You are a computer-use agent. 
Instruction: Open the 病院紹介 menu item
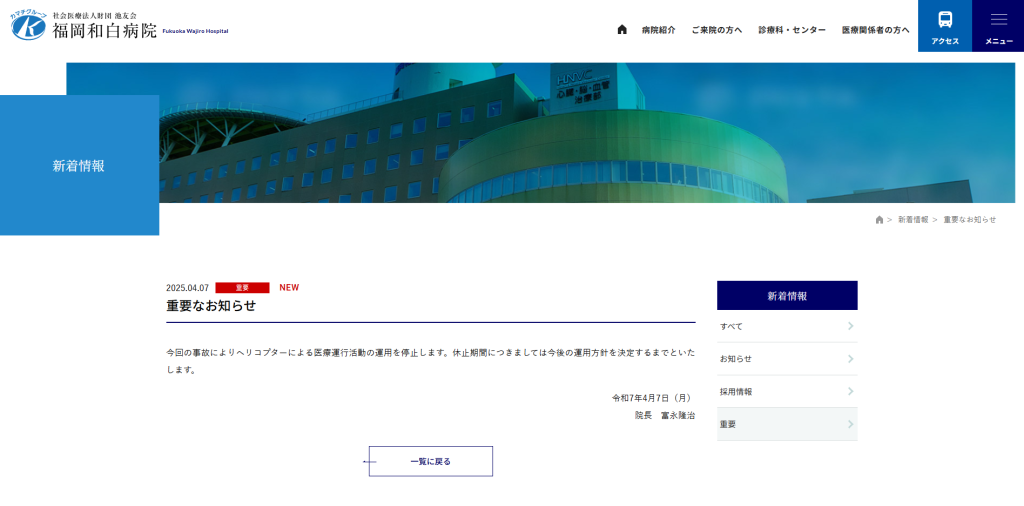658,30
